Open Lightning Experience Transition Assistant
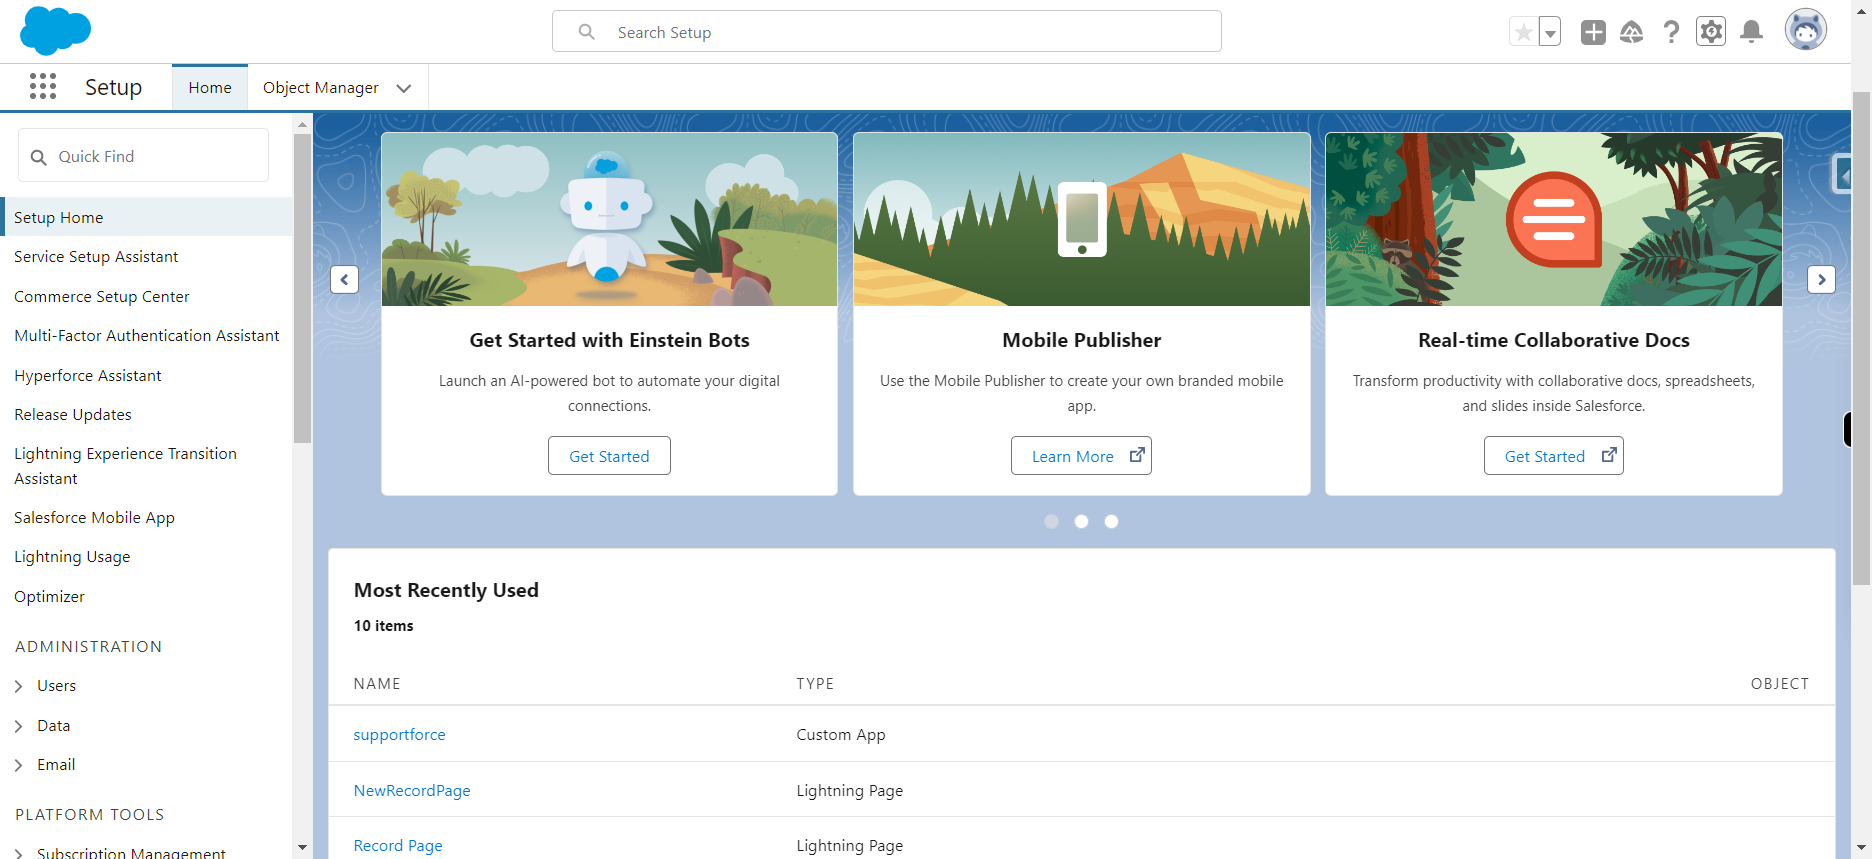Screen dimensions: 1872x859 pos(125,466)
